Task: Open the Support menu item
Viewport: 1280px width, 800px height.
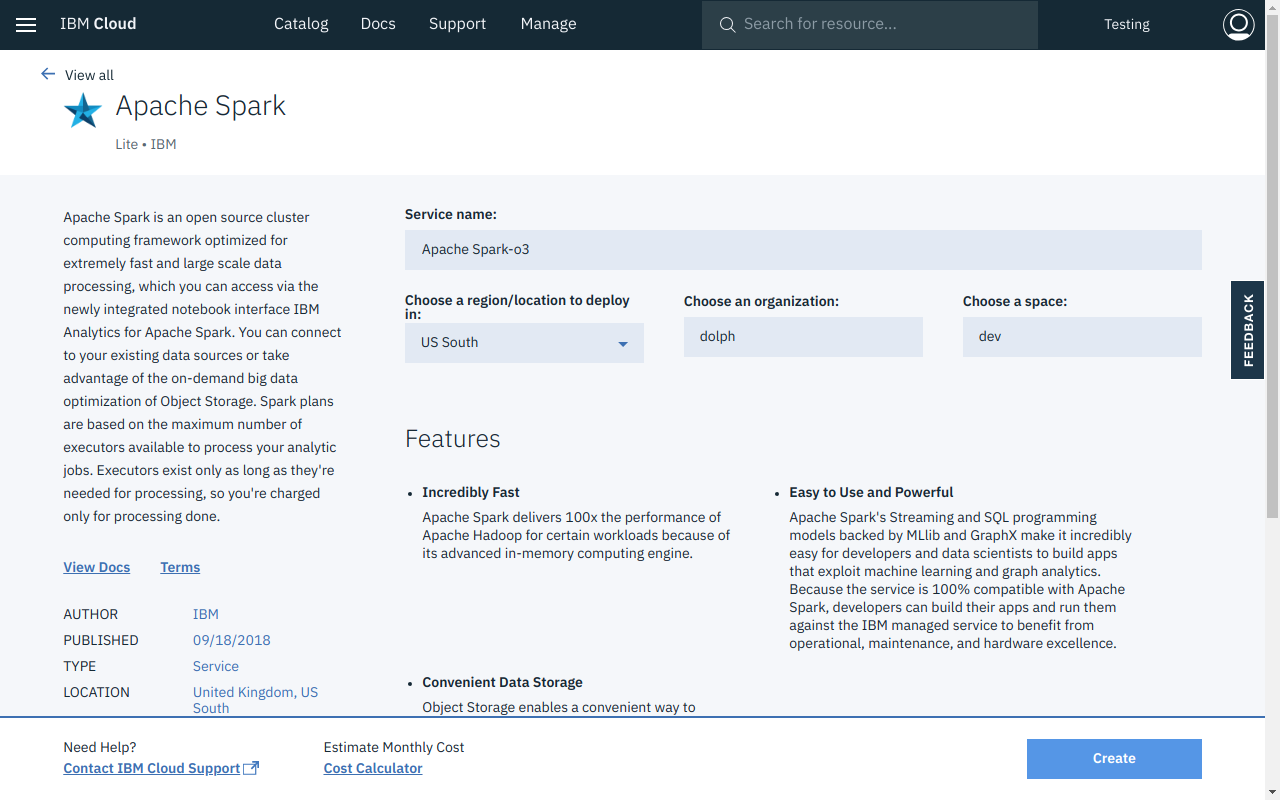Action: (x=457, y=24)
